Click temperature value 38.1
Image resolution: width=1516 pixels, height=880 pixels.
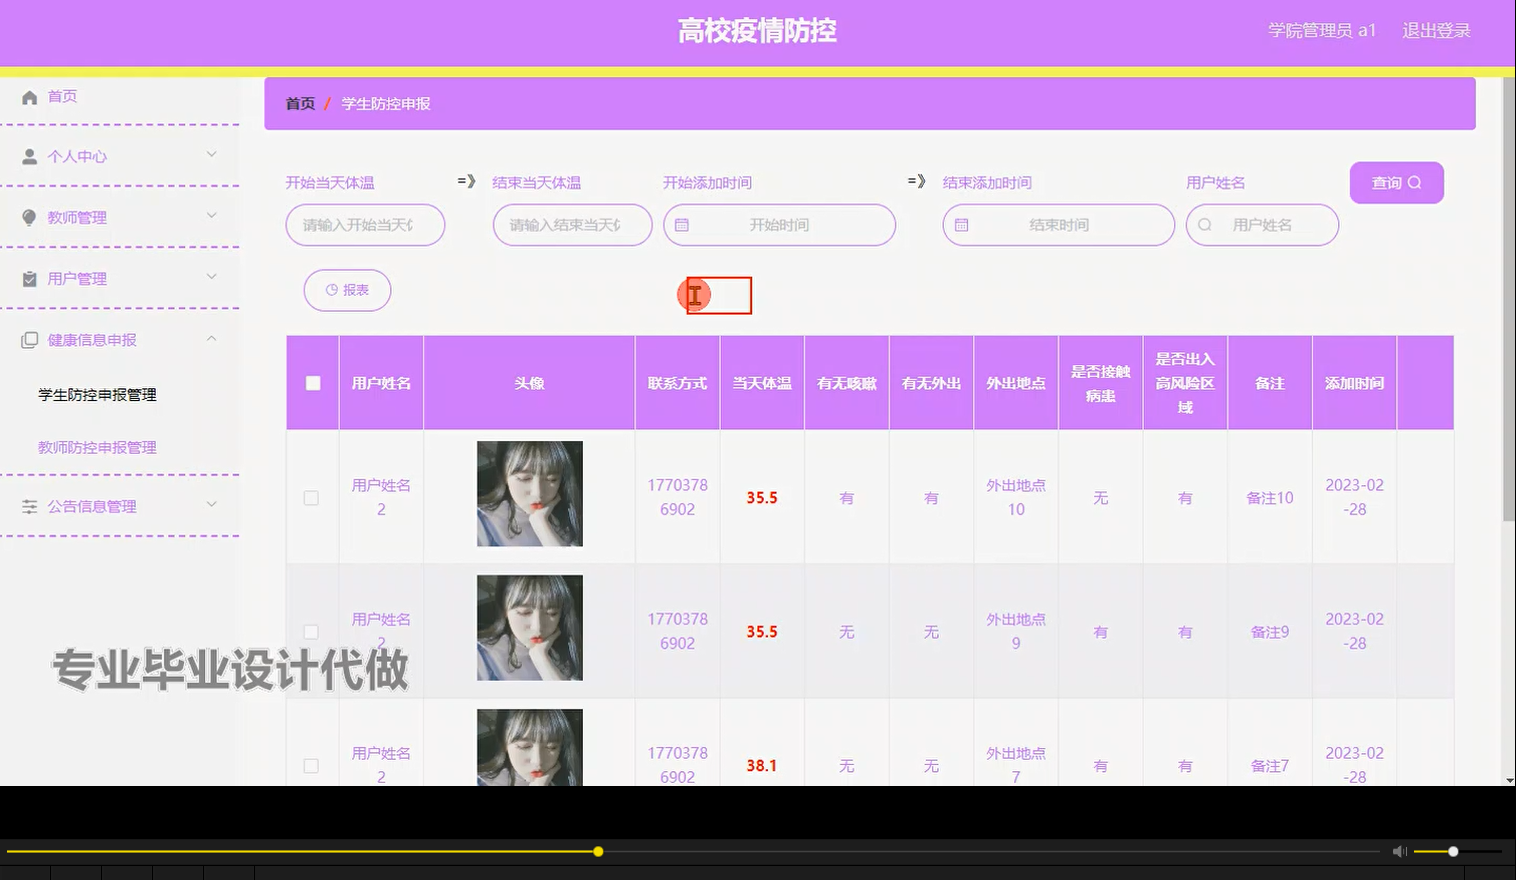[x=762, y=766]
